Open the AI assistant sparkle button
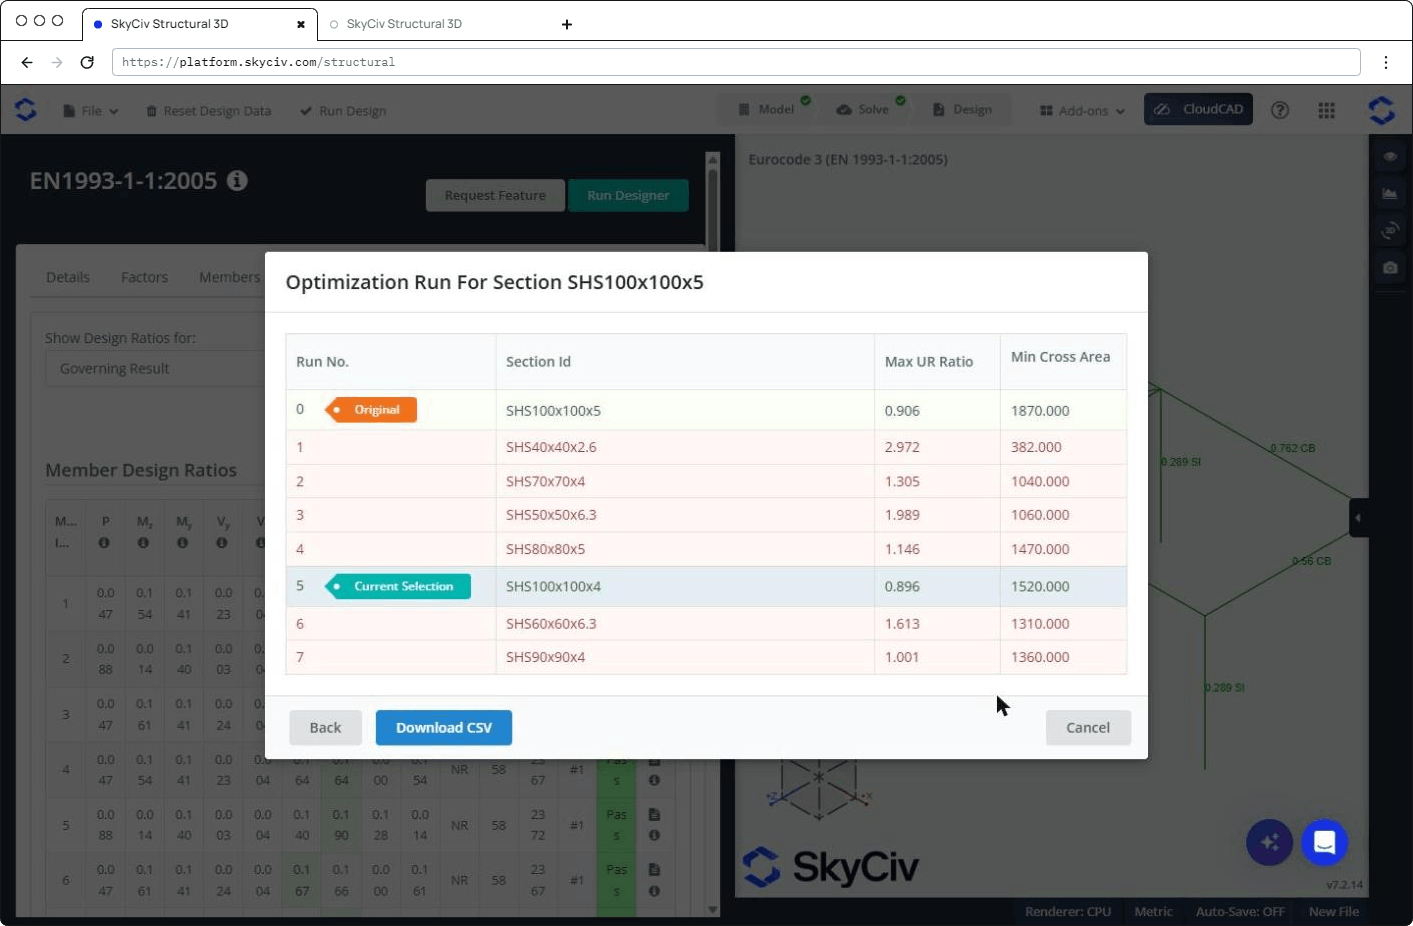This screenshot has width=1413, height=926. tap(1270, 843)
